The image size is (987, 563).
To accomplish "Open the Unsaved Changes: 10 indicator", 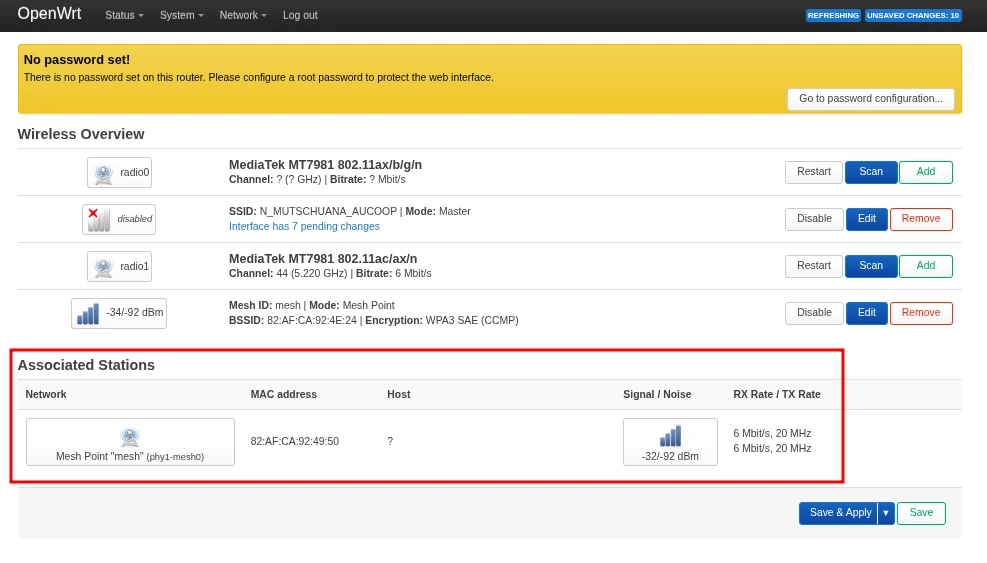I will click(x=913, y=15).
